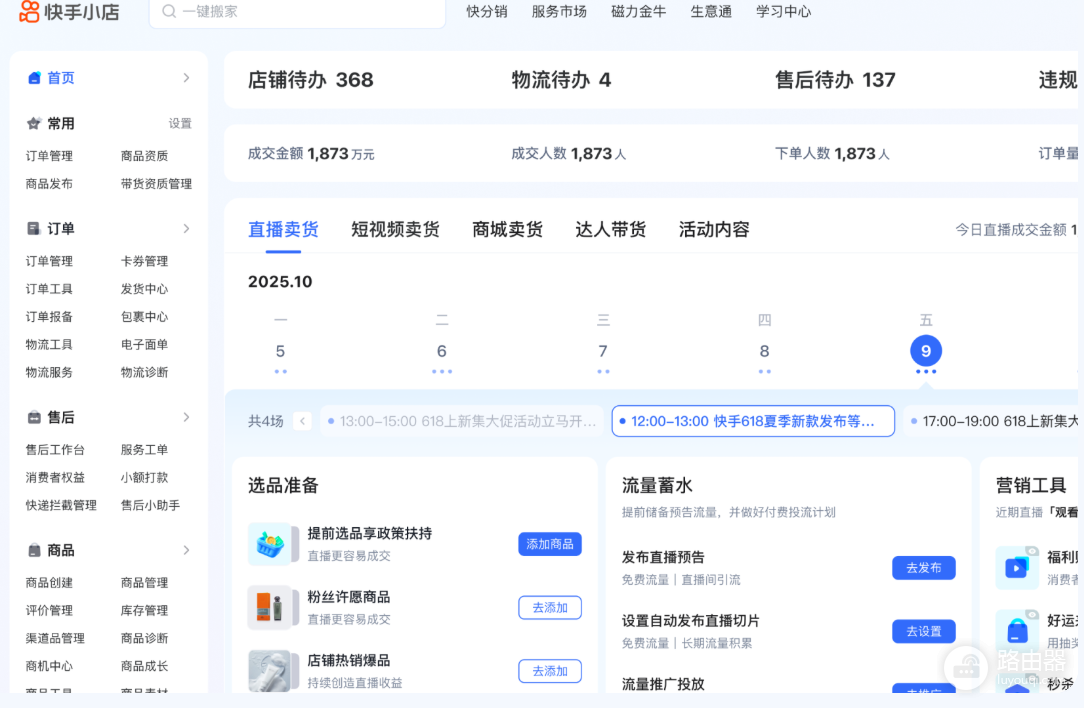Click the 好运 shopping bag icon
This screenshot has height=708, width=1084.
(x=1017, y=631)
